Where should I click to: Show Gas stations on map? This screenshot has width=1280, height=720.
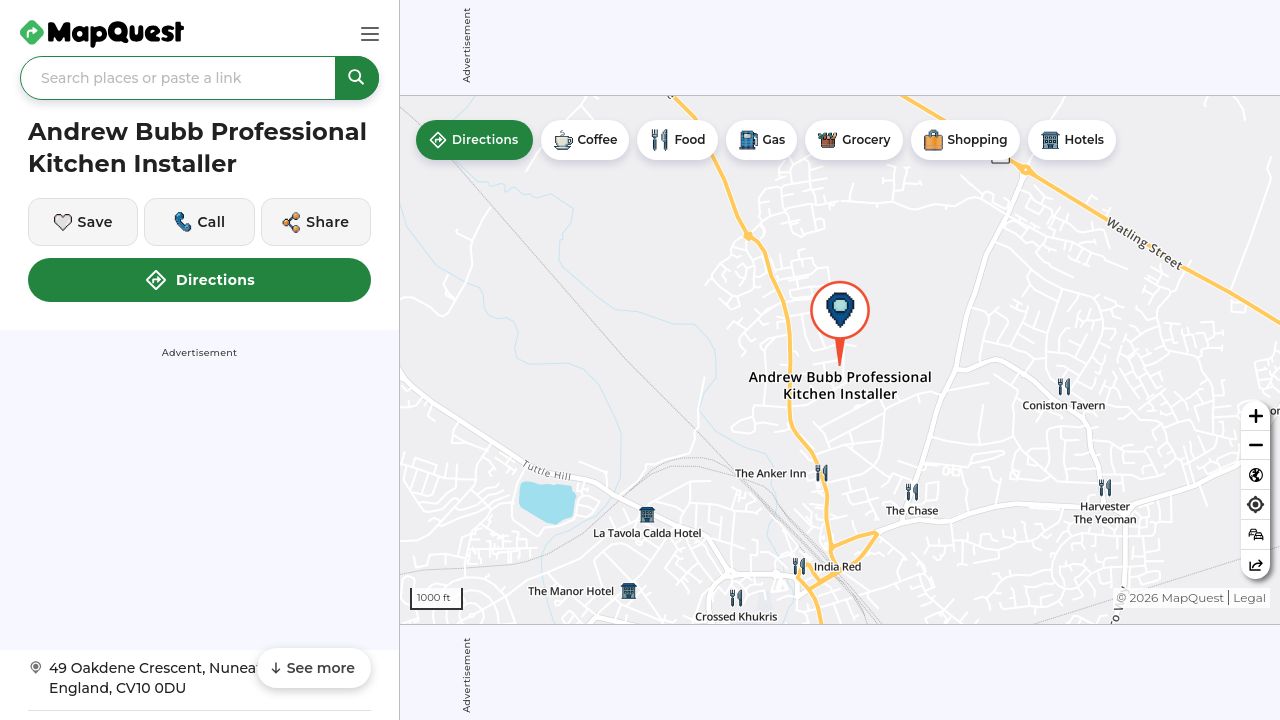coord(761,140)
